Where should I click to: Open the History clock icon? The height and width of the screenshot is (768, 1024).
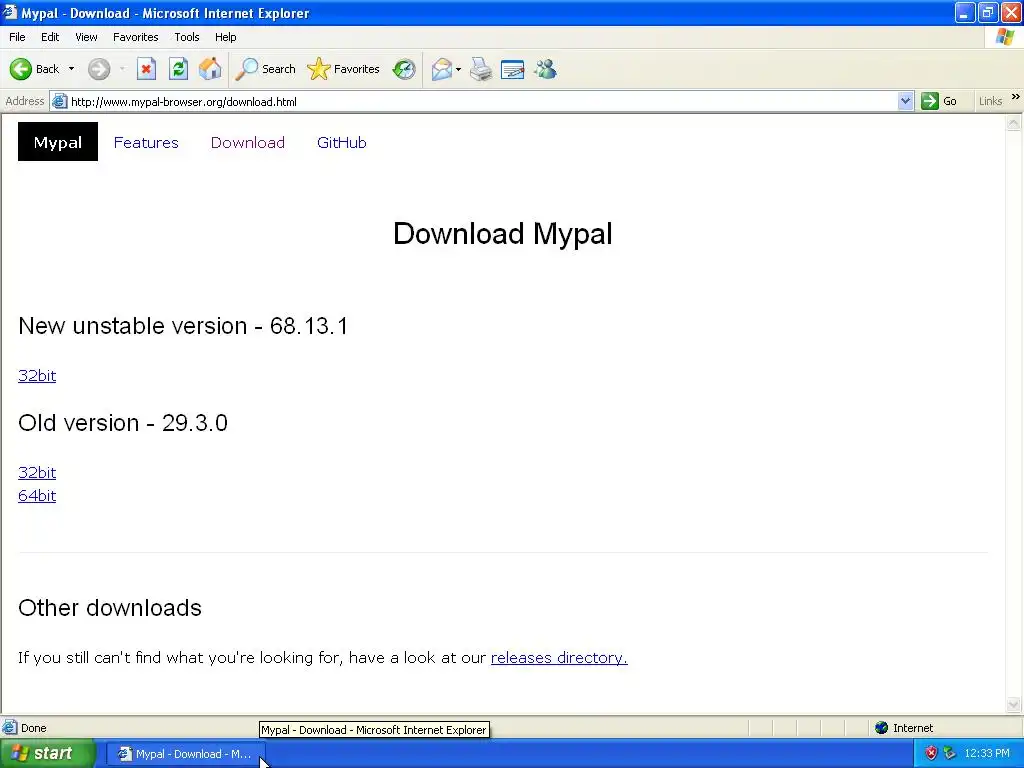[x=404, y=69]
